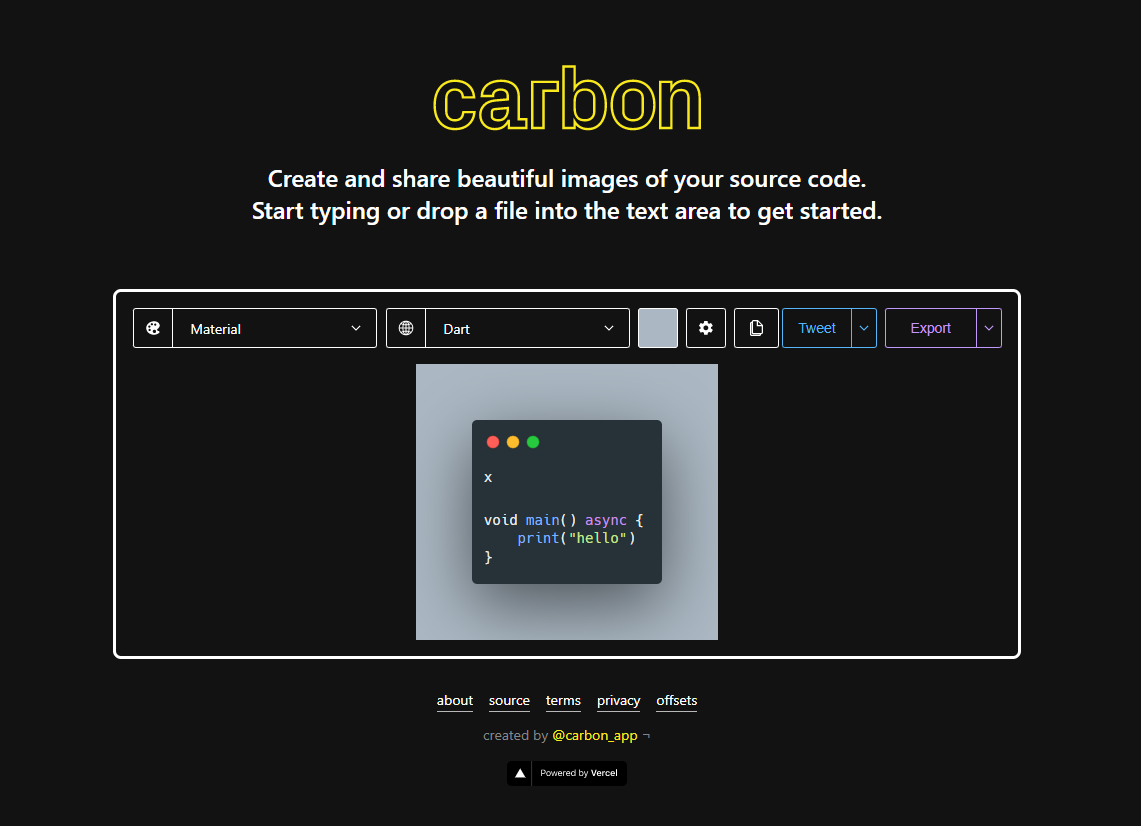
Task: Open the settings gear menu
Action: 706,328
